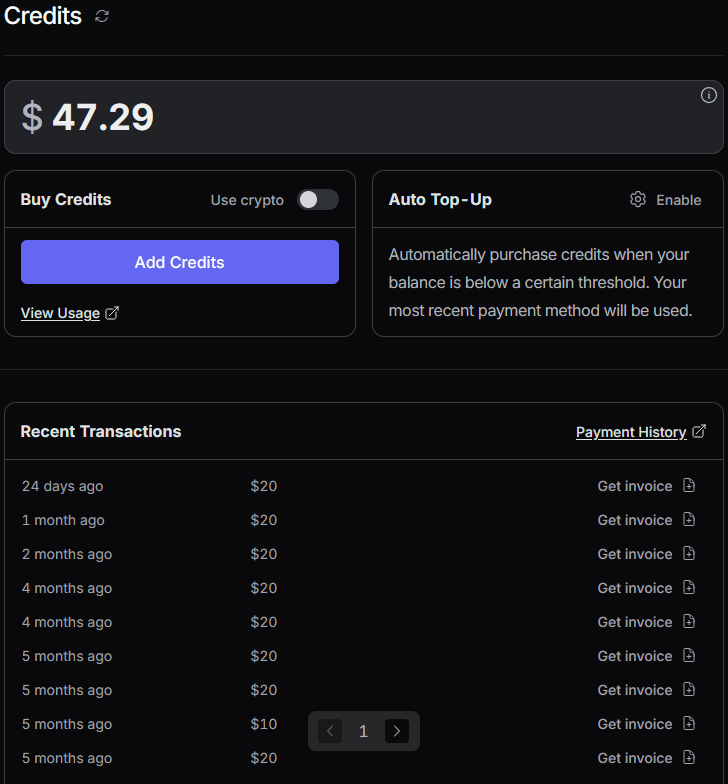
Task: Click the $20 amount for 24 days ago
Action: click(x=264, y=486)
